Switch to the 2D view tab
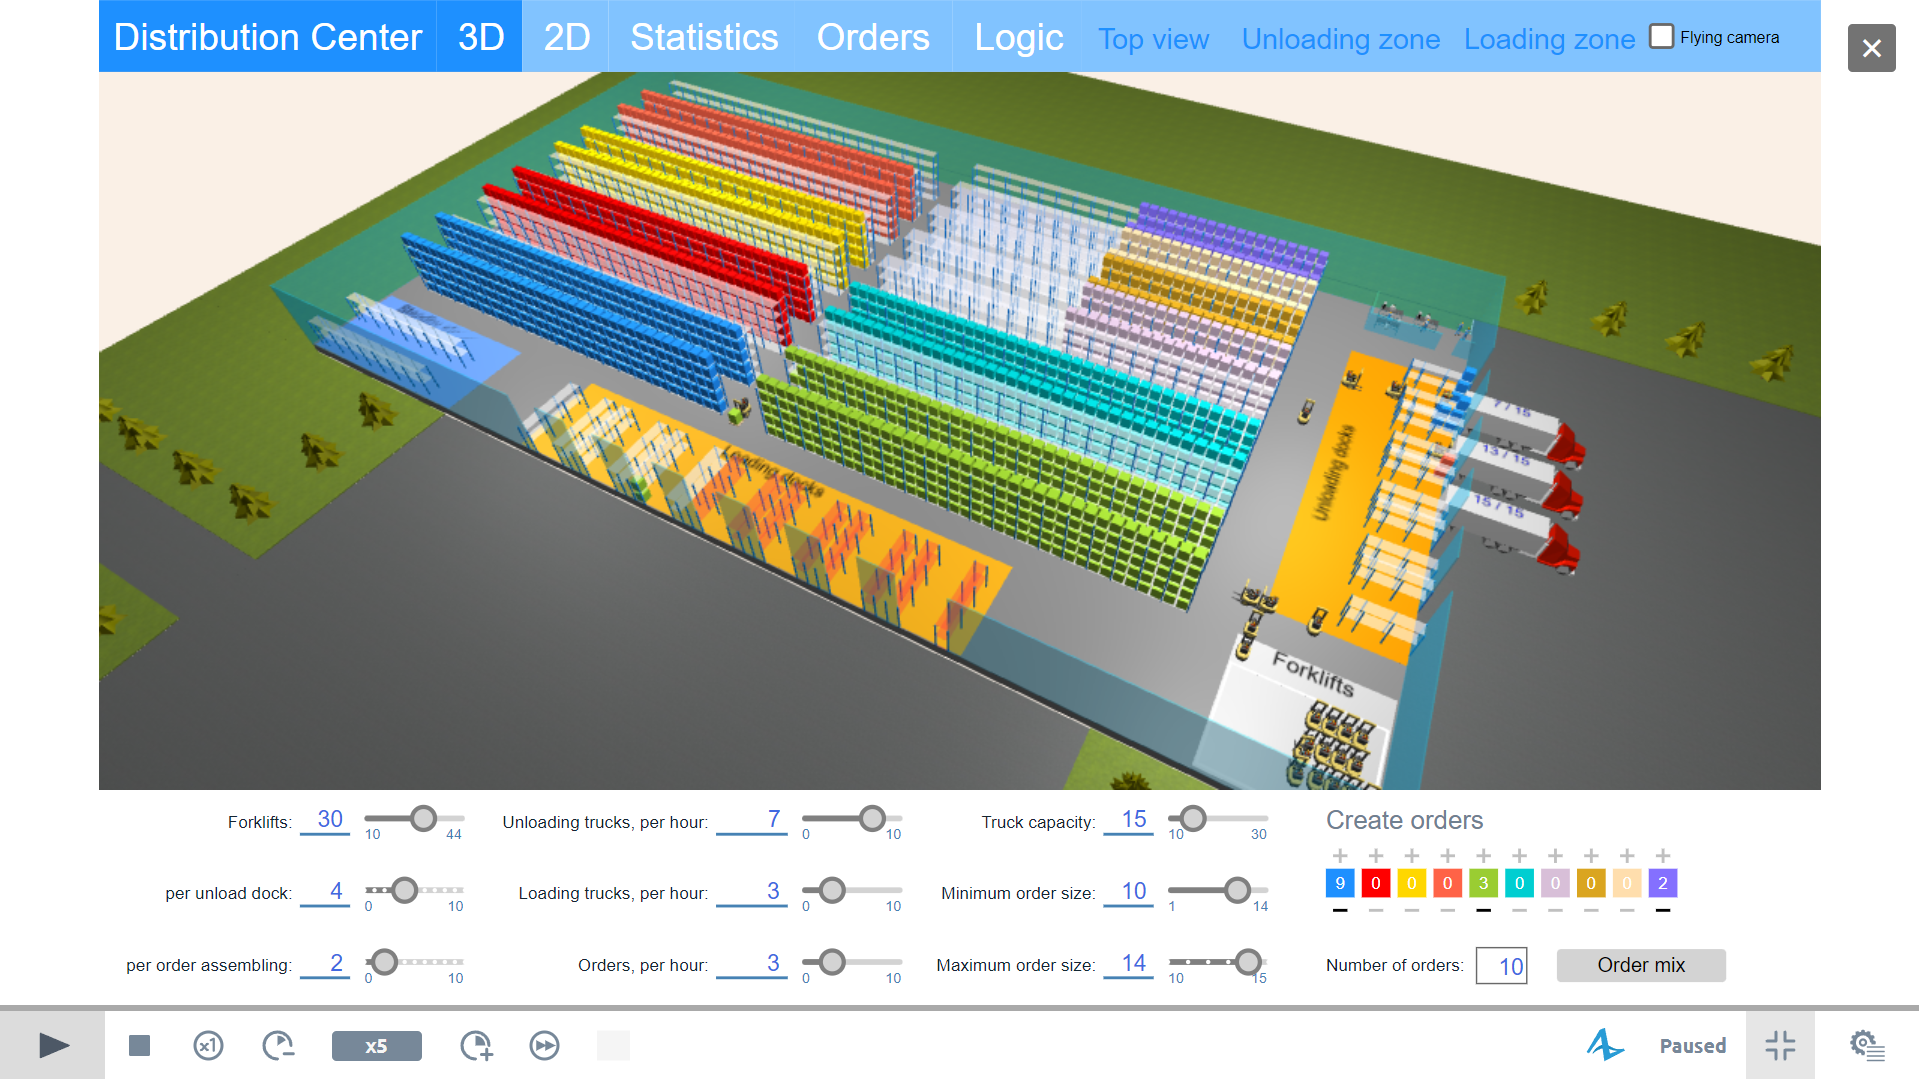The height and width of the screenshot is (1079, 1919). point(566,37)
